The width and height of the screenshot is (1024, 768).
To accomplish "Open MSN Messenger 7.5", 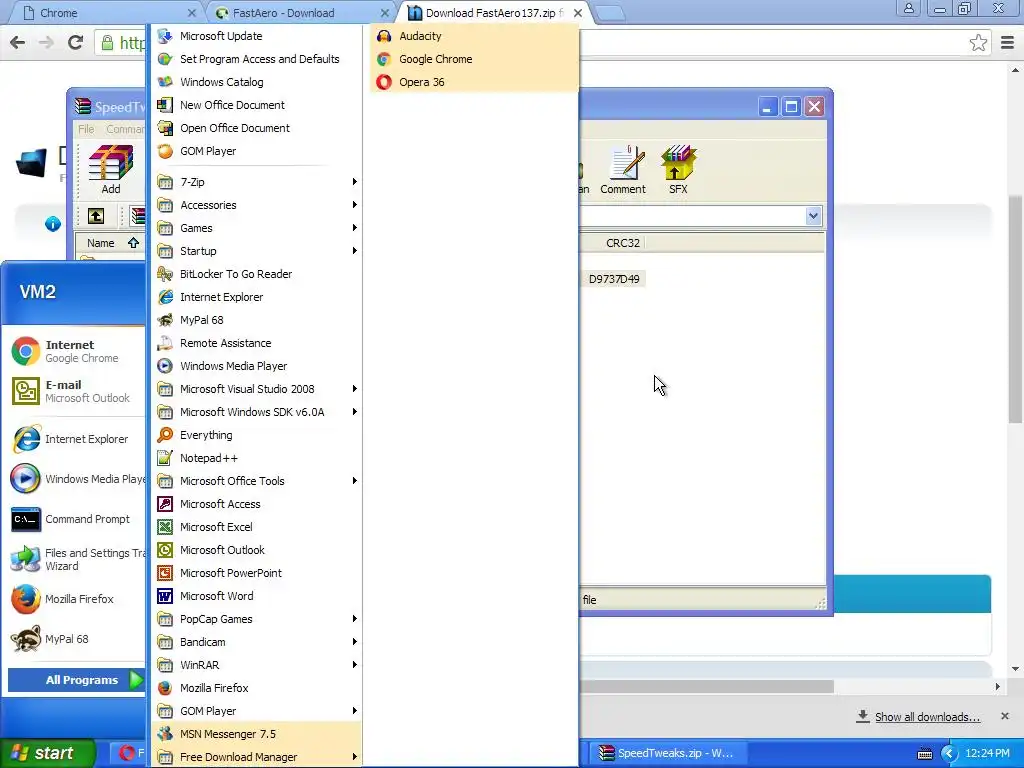I will (257, 734).
